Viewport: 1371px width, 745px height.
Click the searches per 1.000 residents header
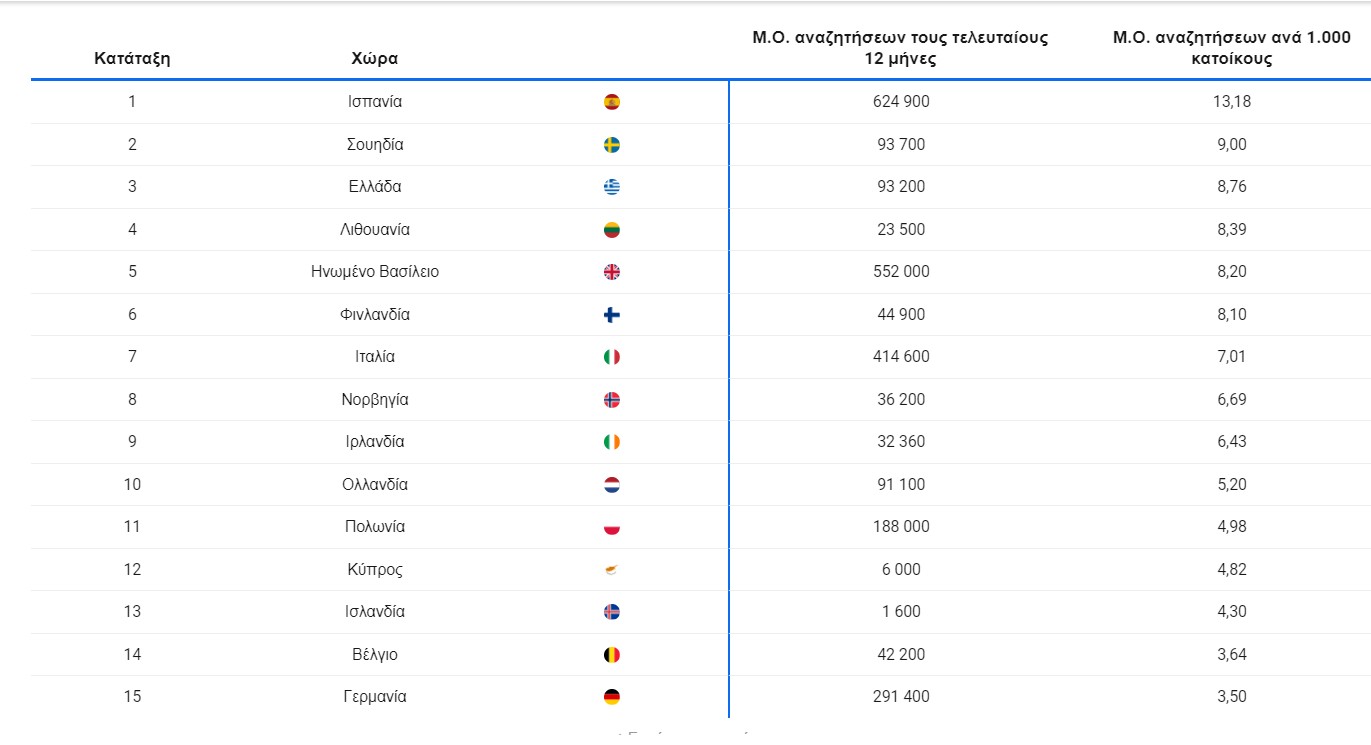(1231, 48)
